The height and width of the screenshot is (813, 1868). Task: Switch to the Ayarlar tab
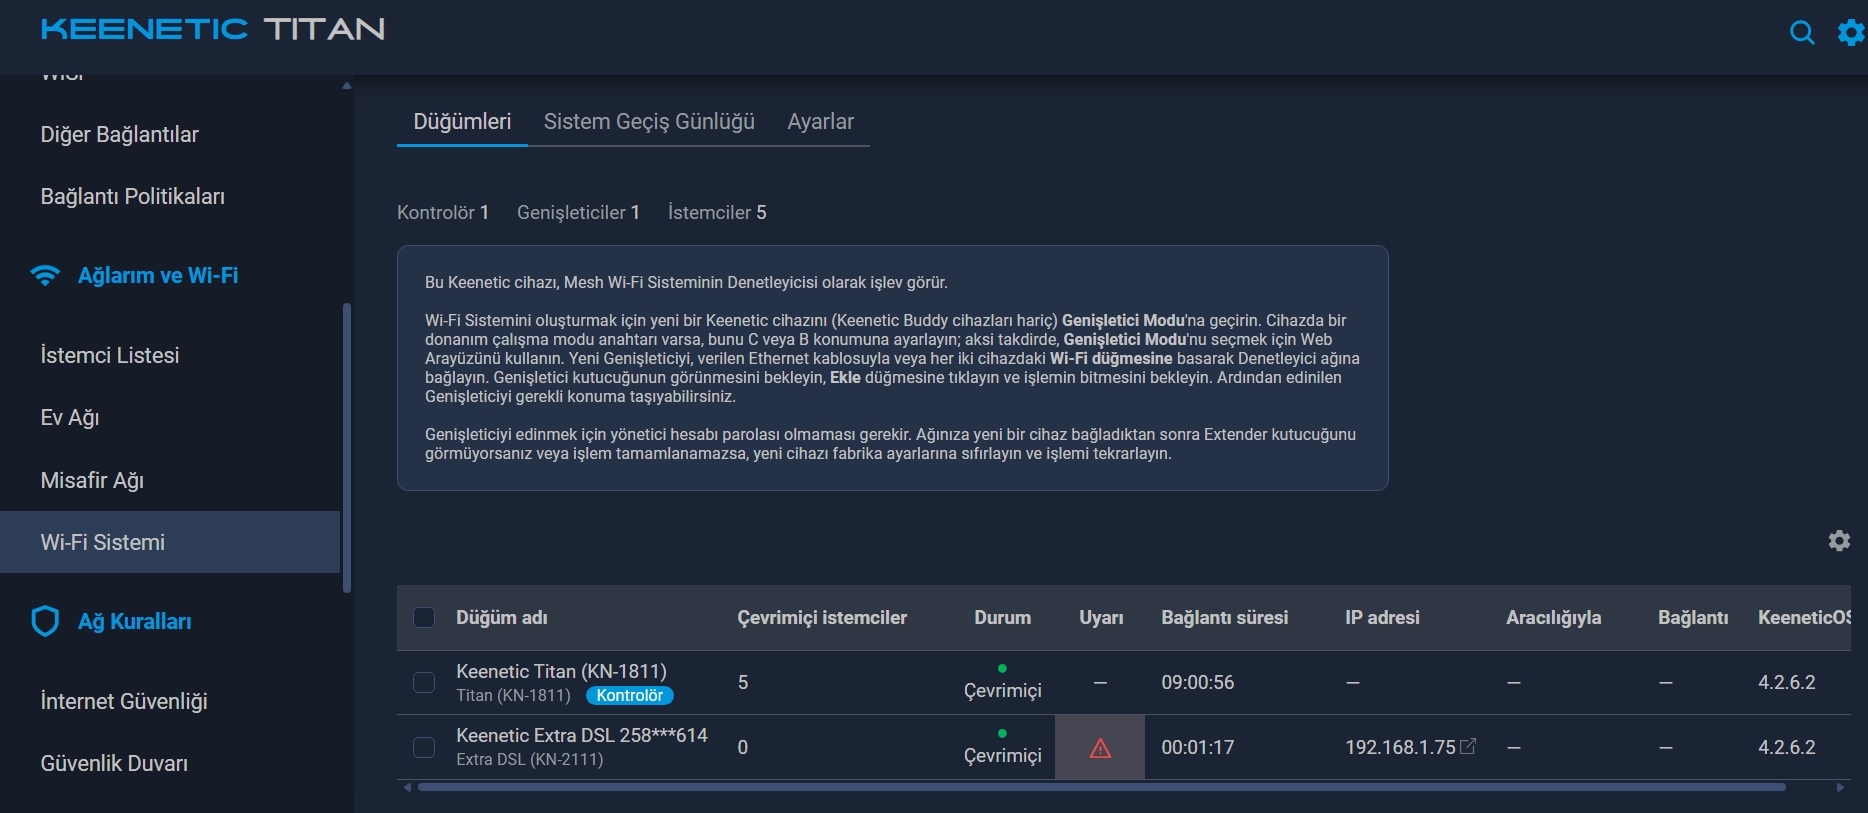click(x=820, y=122)
